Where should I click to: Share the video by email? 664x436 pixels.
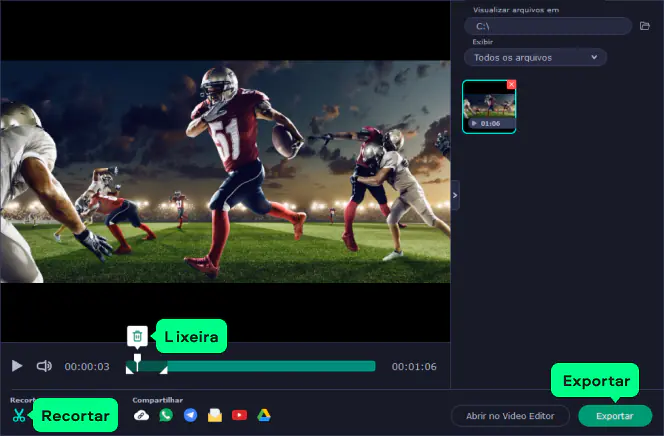tap(215, 415)
